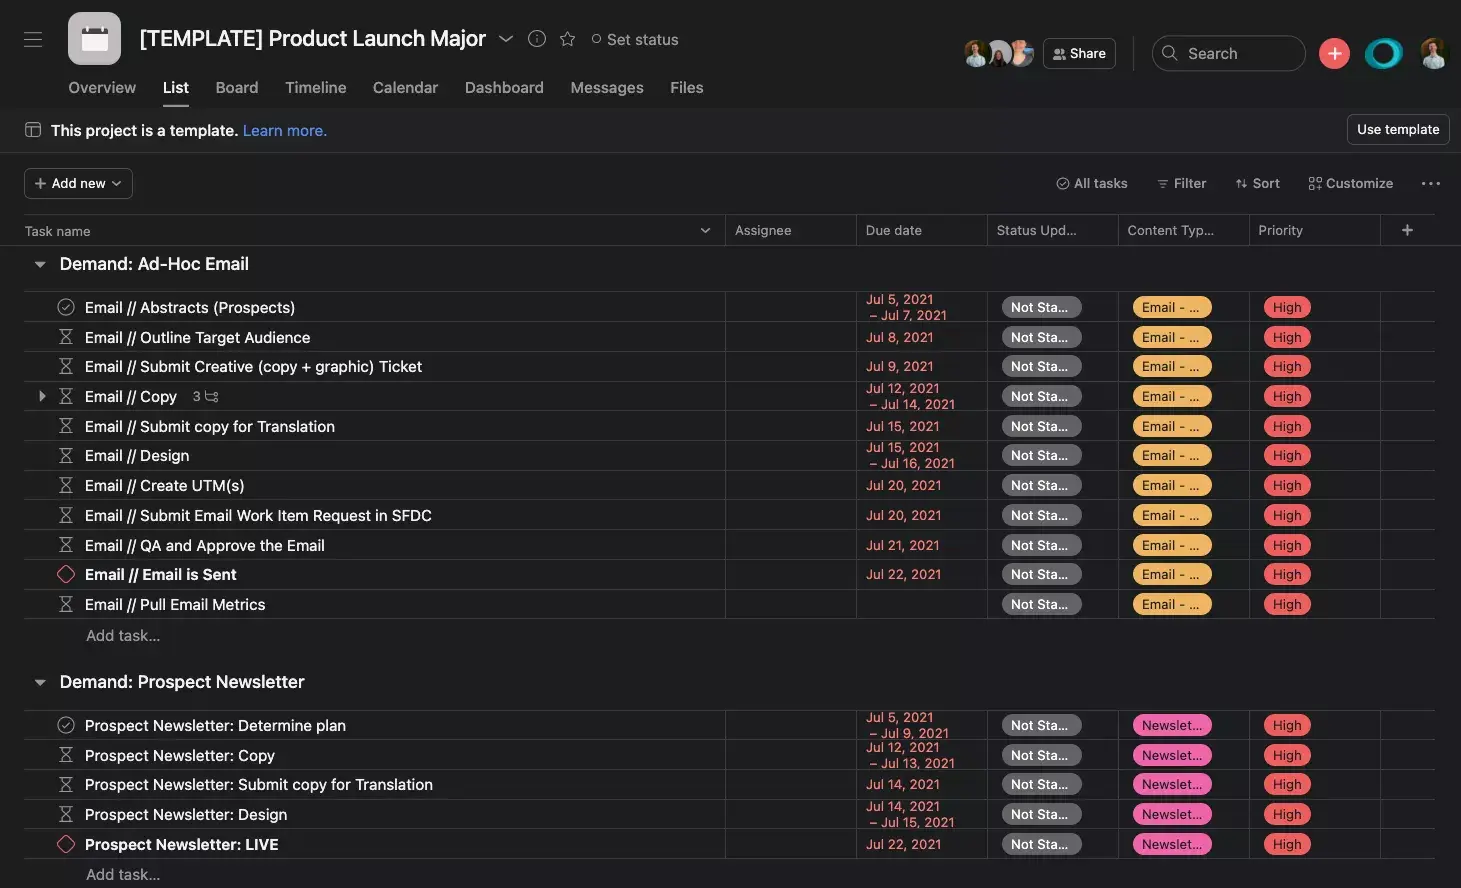
Task: Open the hamburger sidebar menu
Action: [x=33, y=39]
